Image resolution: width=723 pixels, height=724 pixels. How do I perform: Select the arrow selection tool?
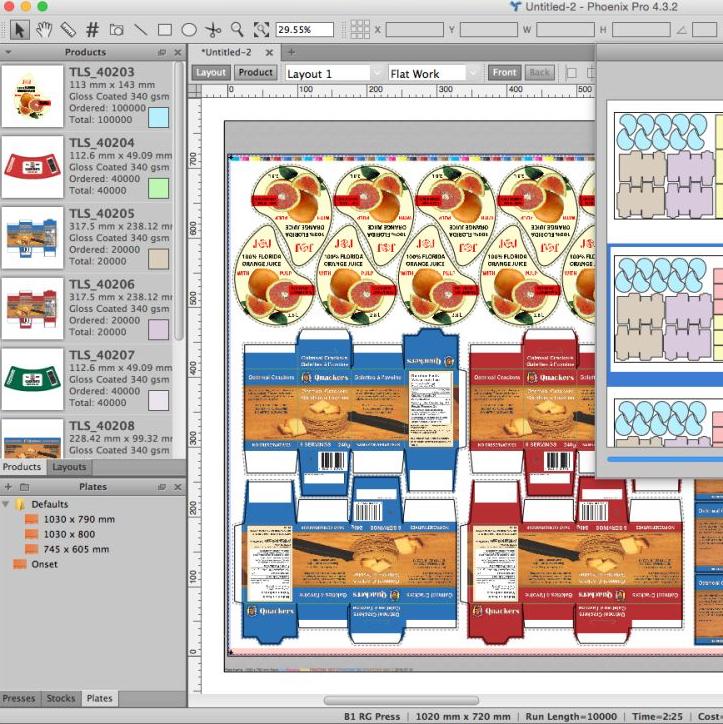(x=20, y=30)
